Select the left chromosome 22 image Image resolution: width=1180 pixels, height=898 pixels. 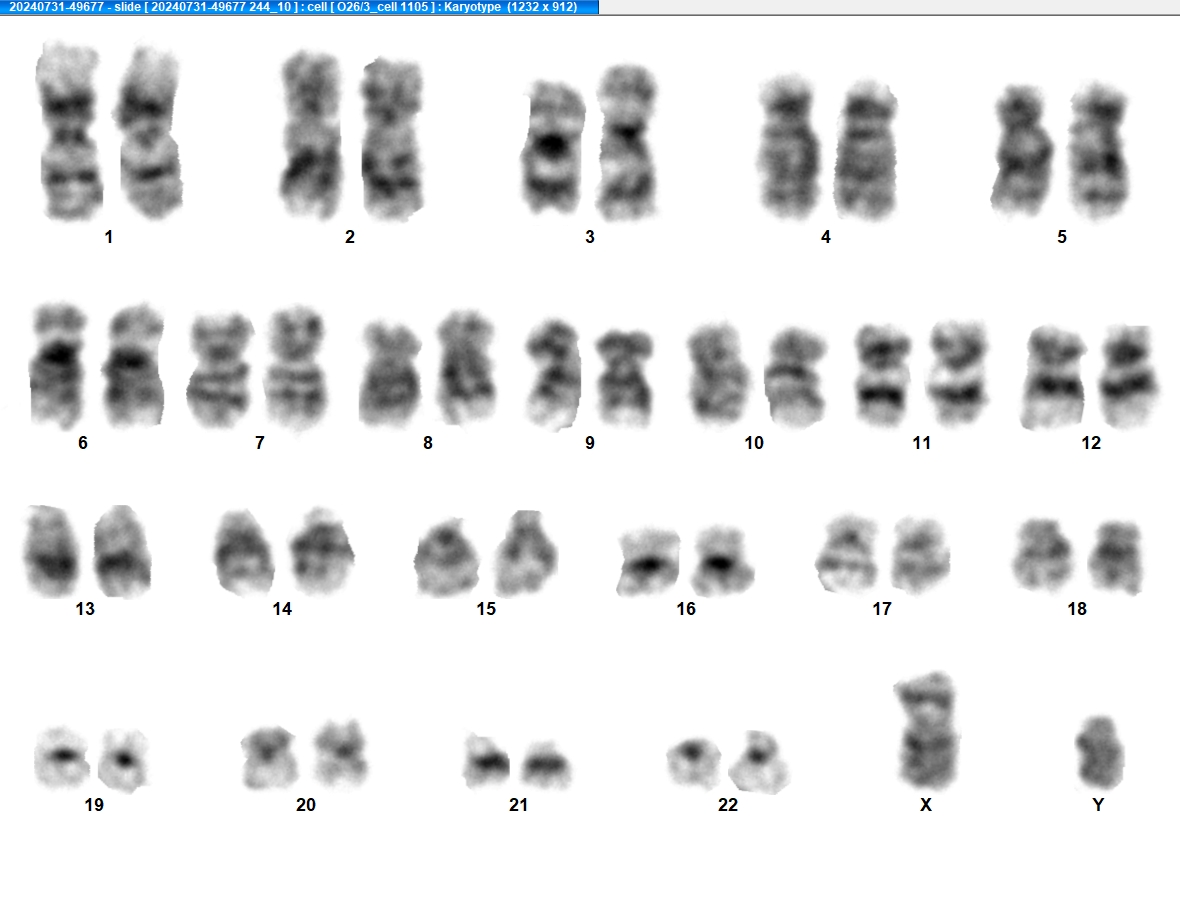[x=693, y=763]
